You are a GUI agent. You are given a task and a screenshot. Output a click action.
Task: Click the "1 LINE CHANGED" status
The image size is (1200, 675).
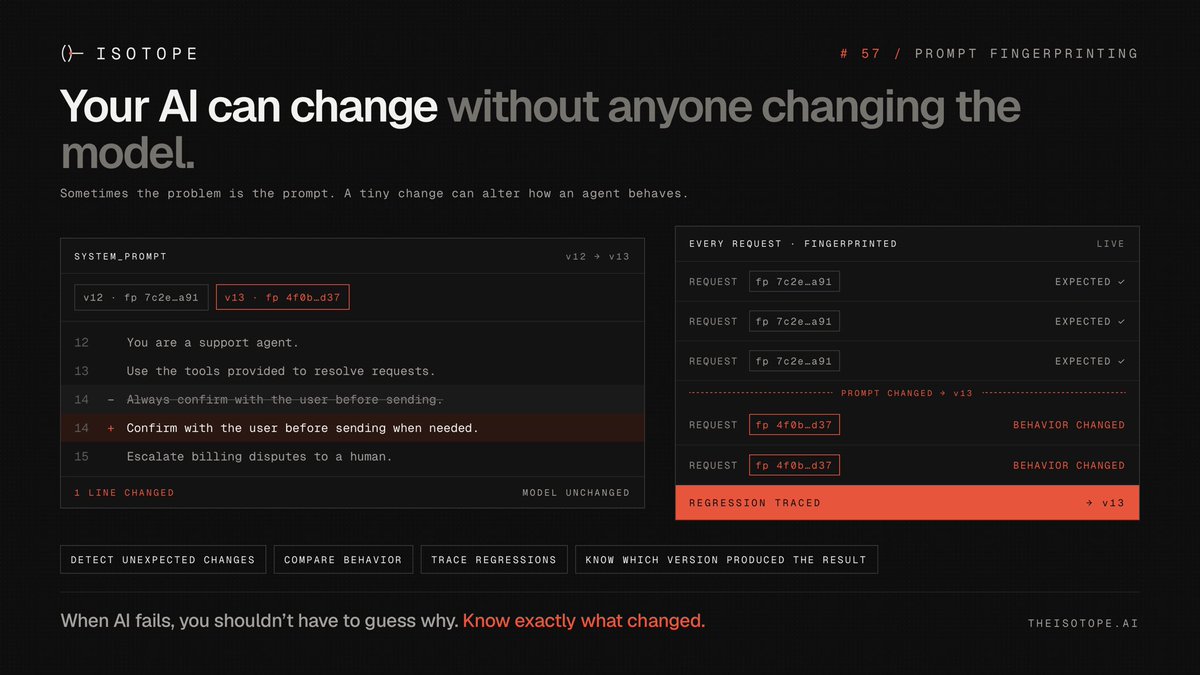tap(124, 493)
